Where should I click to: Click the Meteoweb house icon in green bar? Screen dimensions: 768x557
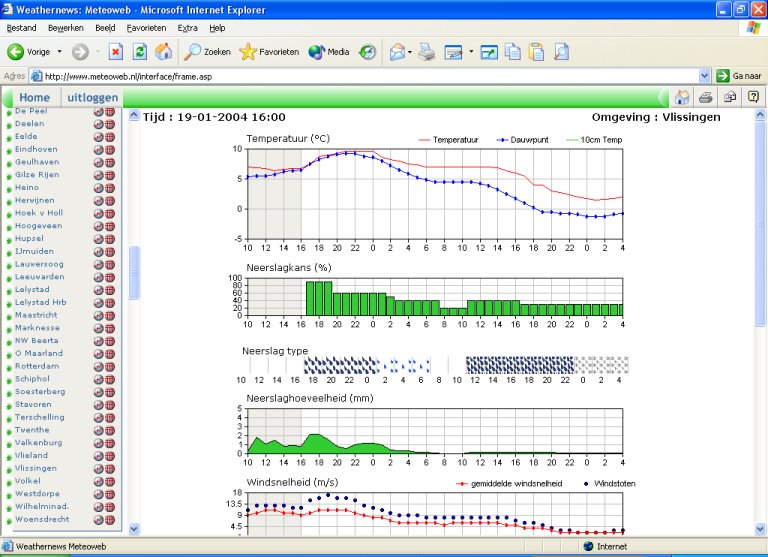682,97
